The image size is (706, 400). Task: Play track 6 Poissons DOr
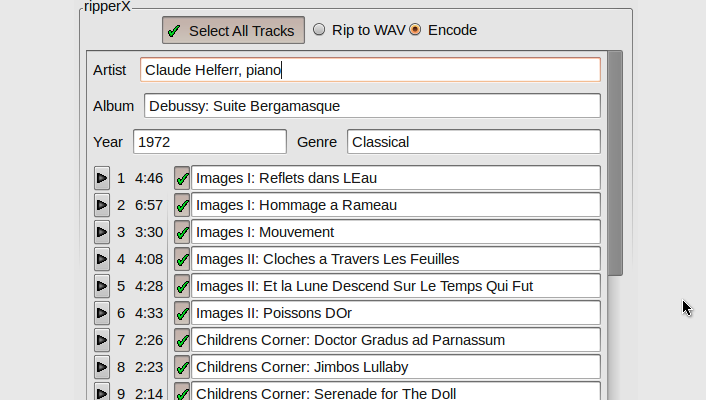point(101,313)
